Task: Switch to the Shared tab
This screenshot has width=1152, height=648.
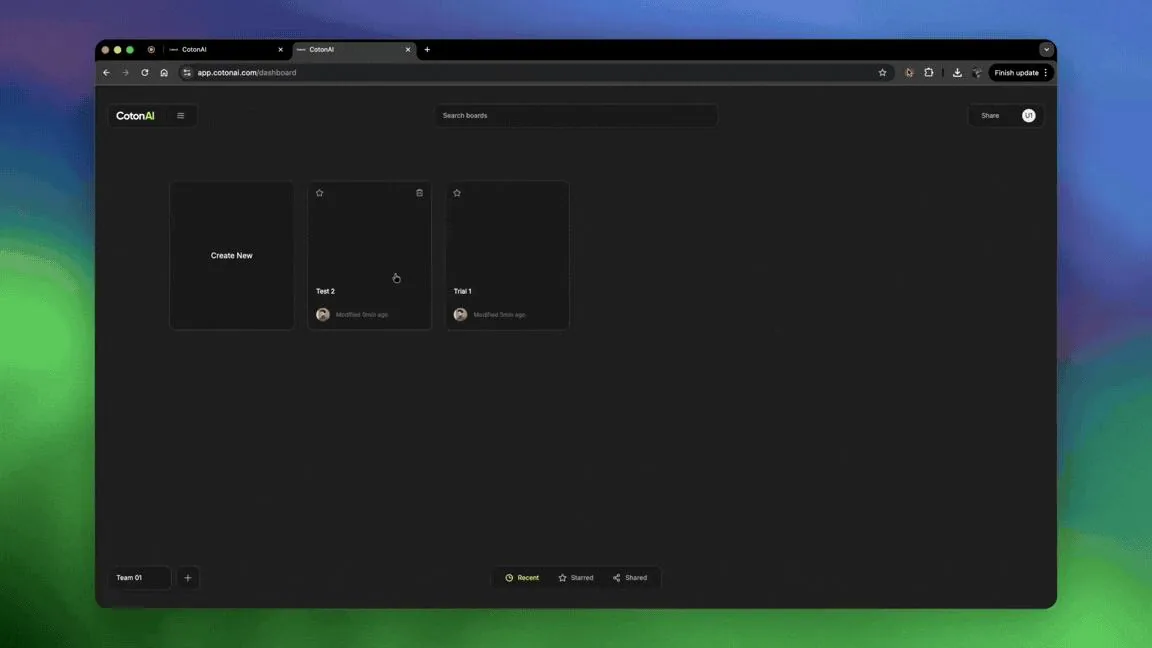Action: coord(630,577)
